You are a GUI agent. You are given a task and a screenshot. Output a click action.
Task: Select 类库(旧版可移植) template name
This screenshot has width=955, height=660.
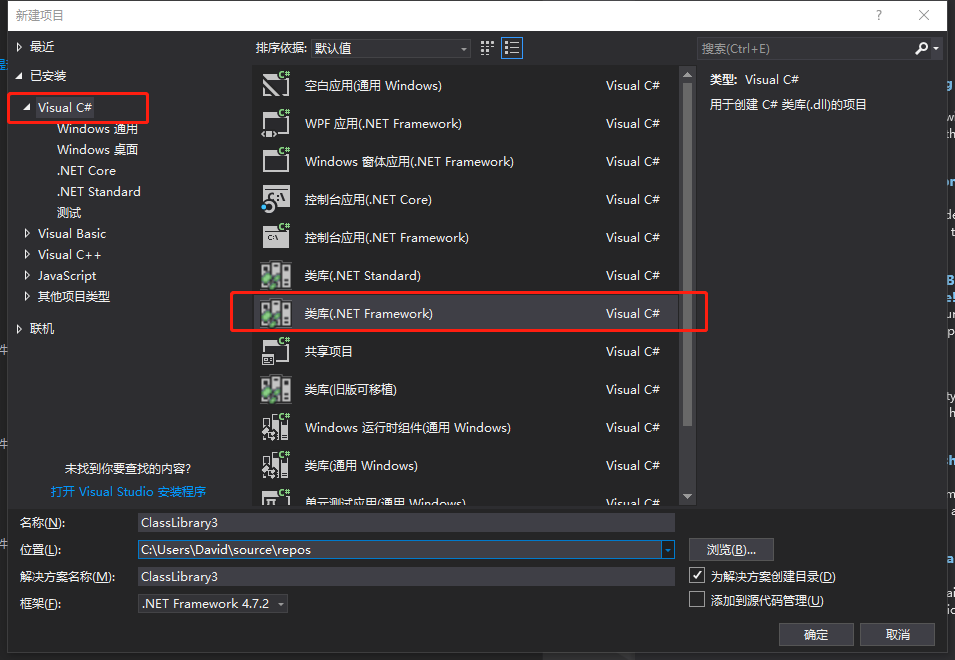click(351, 390)
